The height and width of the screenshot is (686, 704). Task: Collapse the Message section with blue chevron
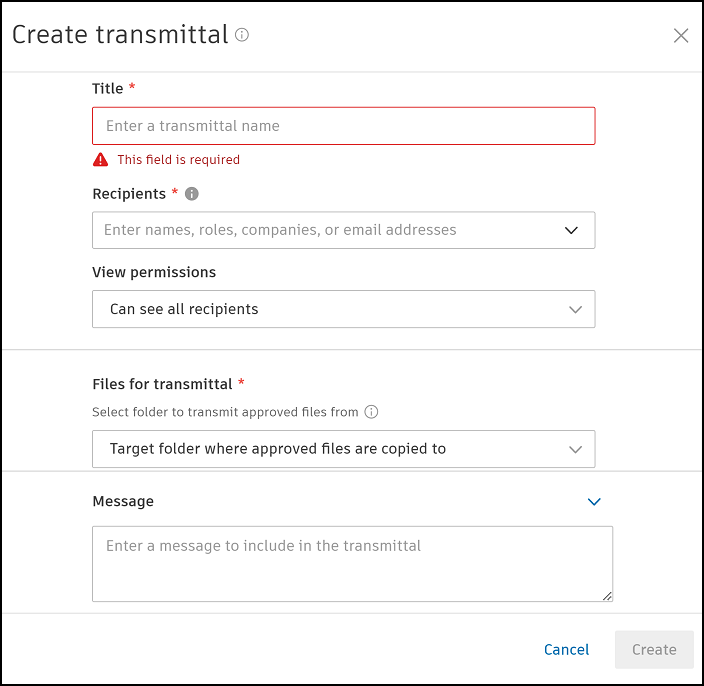594,502
